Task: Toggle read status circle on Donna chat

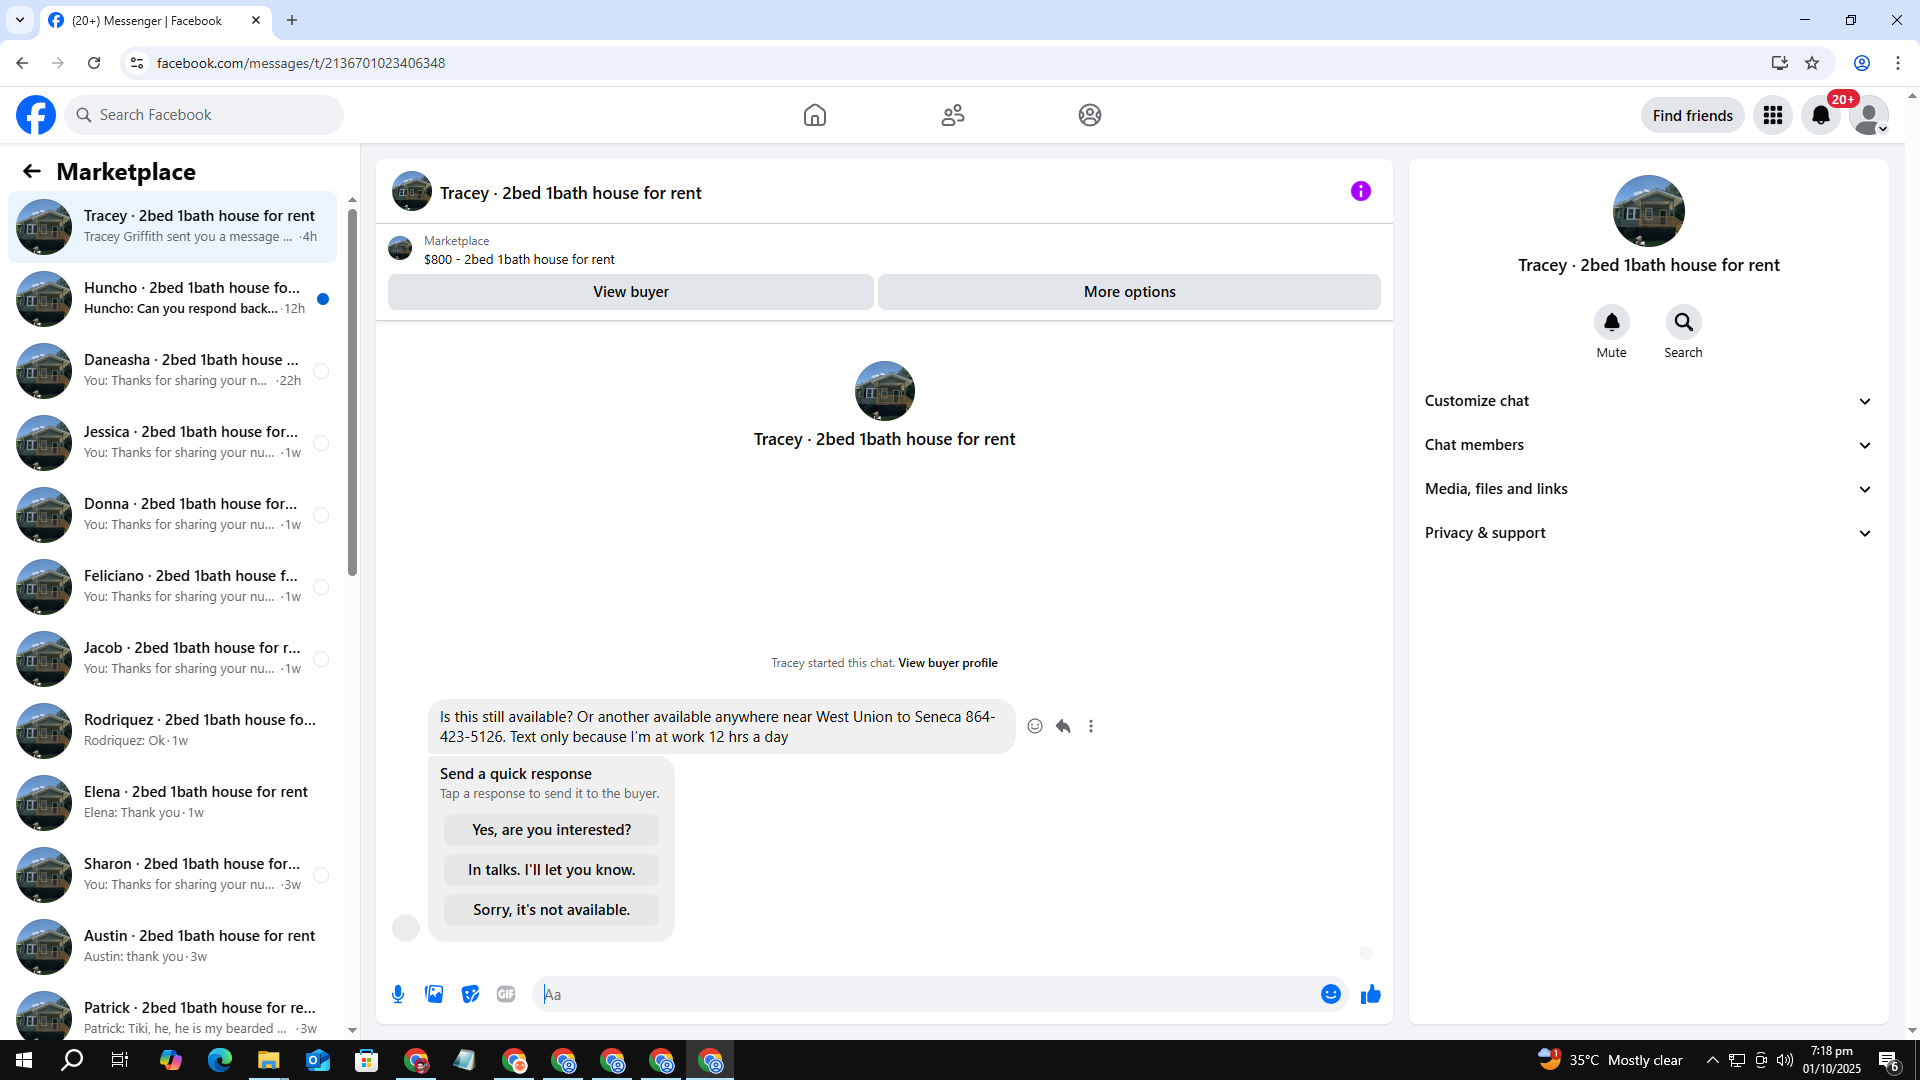Action: click(321, 515)
